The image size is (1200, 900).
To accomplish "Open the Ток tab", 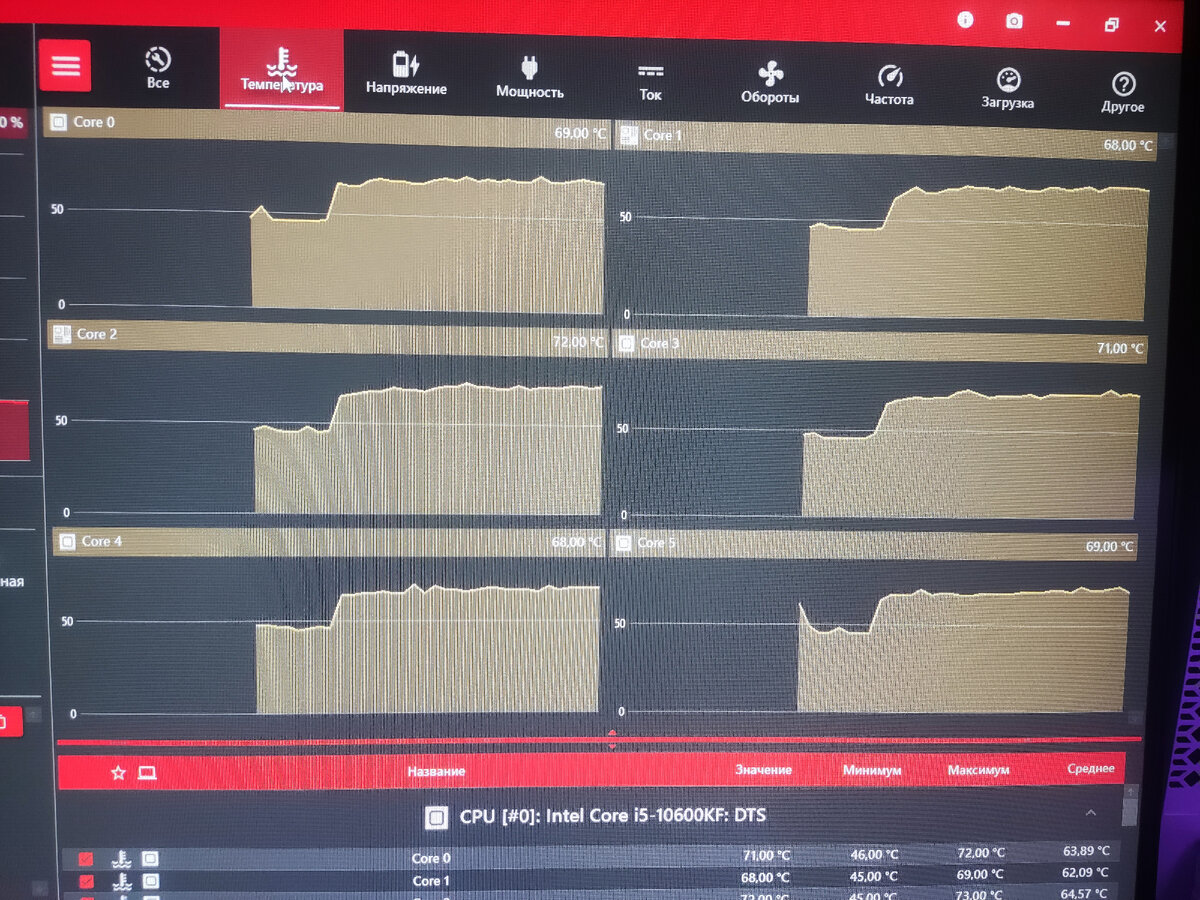I will click(x=651, y=81).
